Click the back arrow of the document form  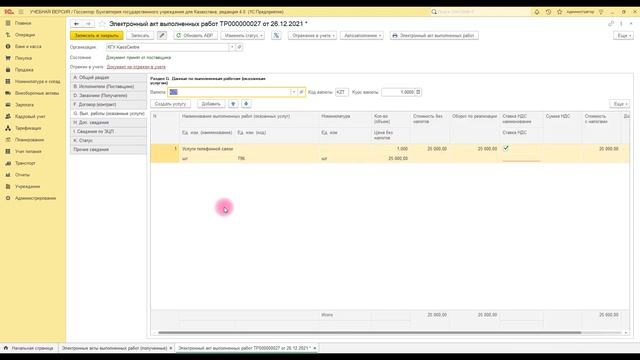(76, 24)
